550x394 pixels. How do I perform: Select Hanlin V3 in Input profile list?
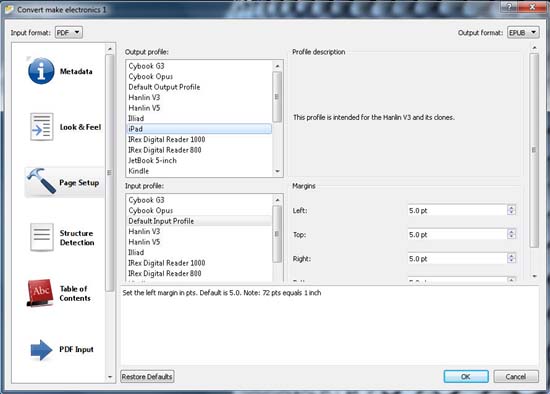coord(199,232)
